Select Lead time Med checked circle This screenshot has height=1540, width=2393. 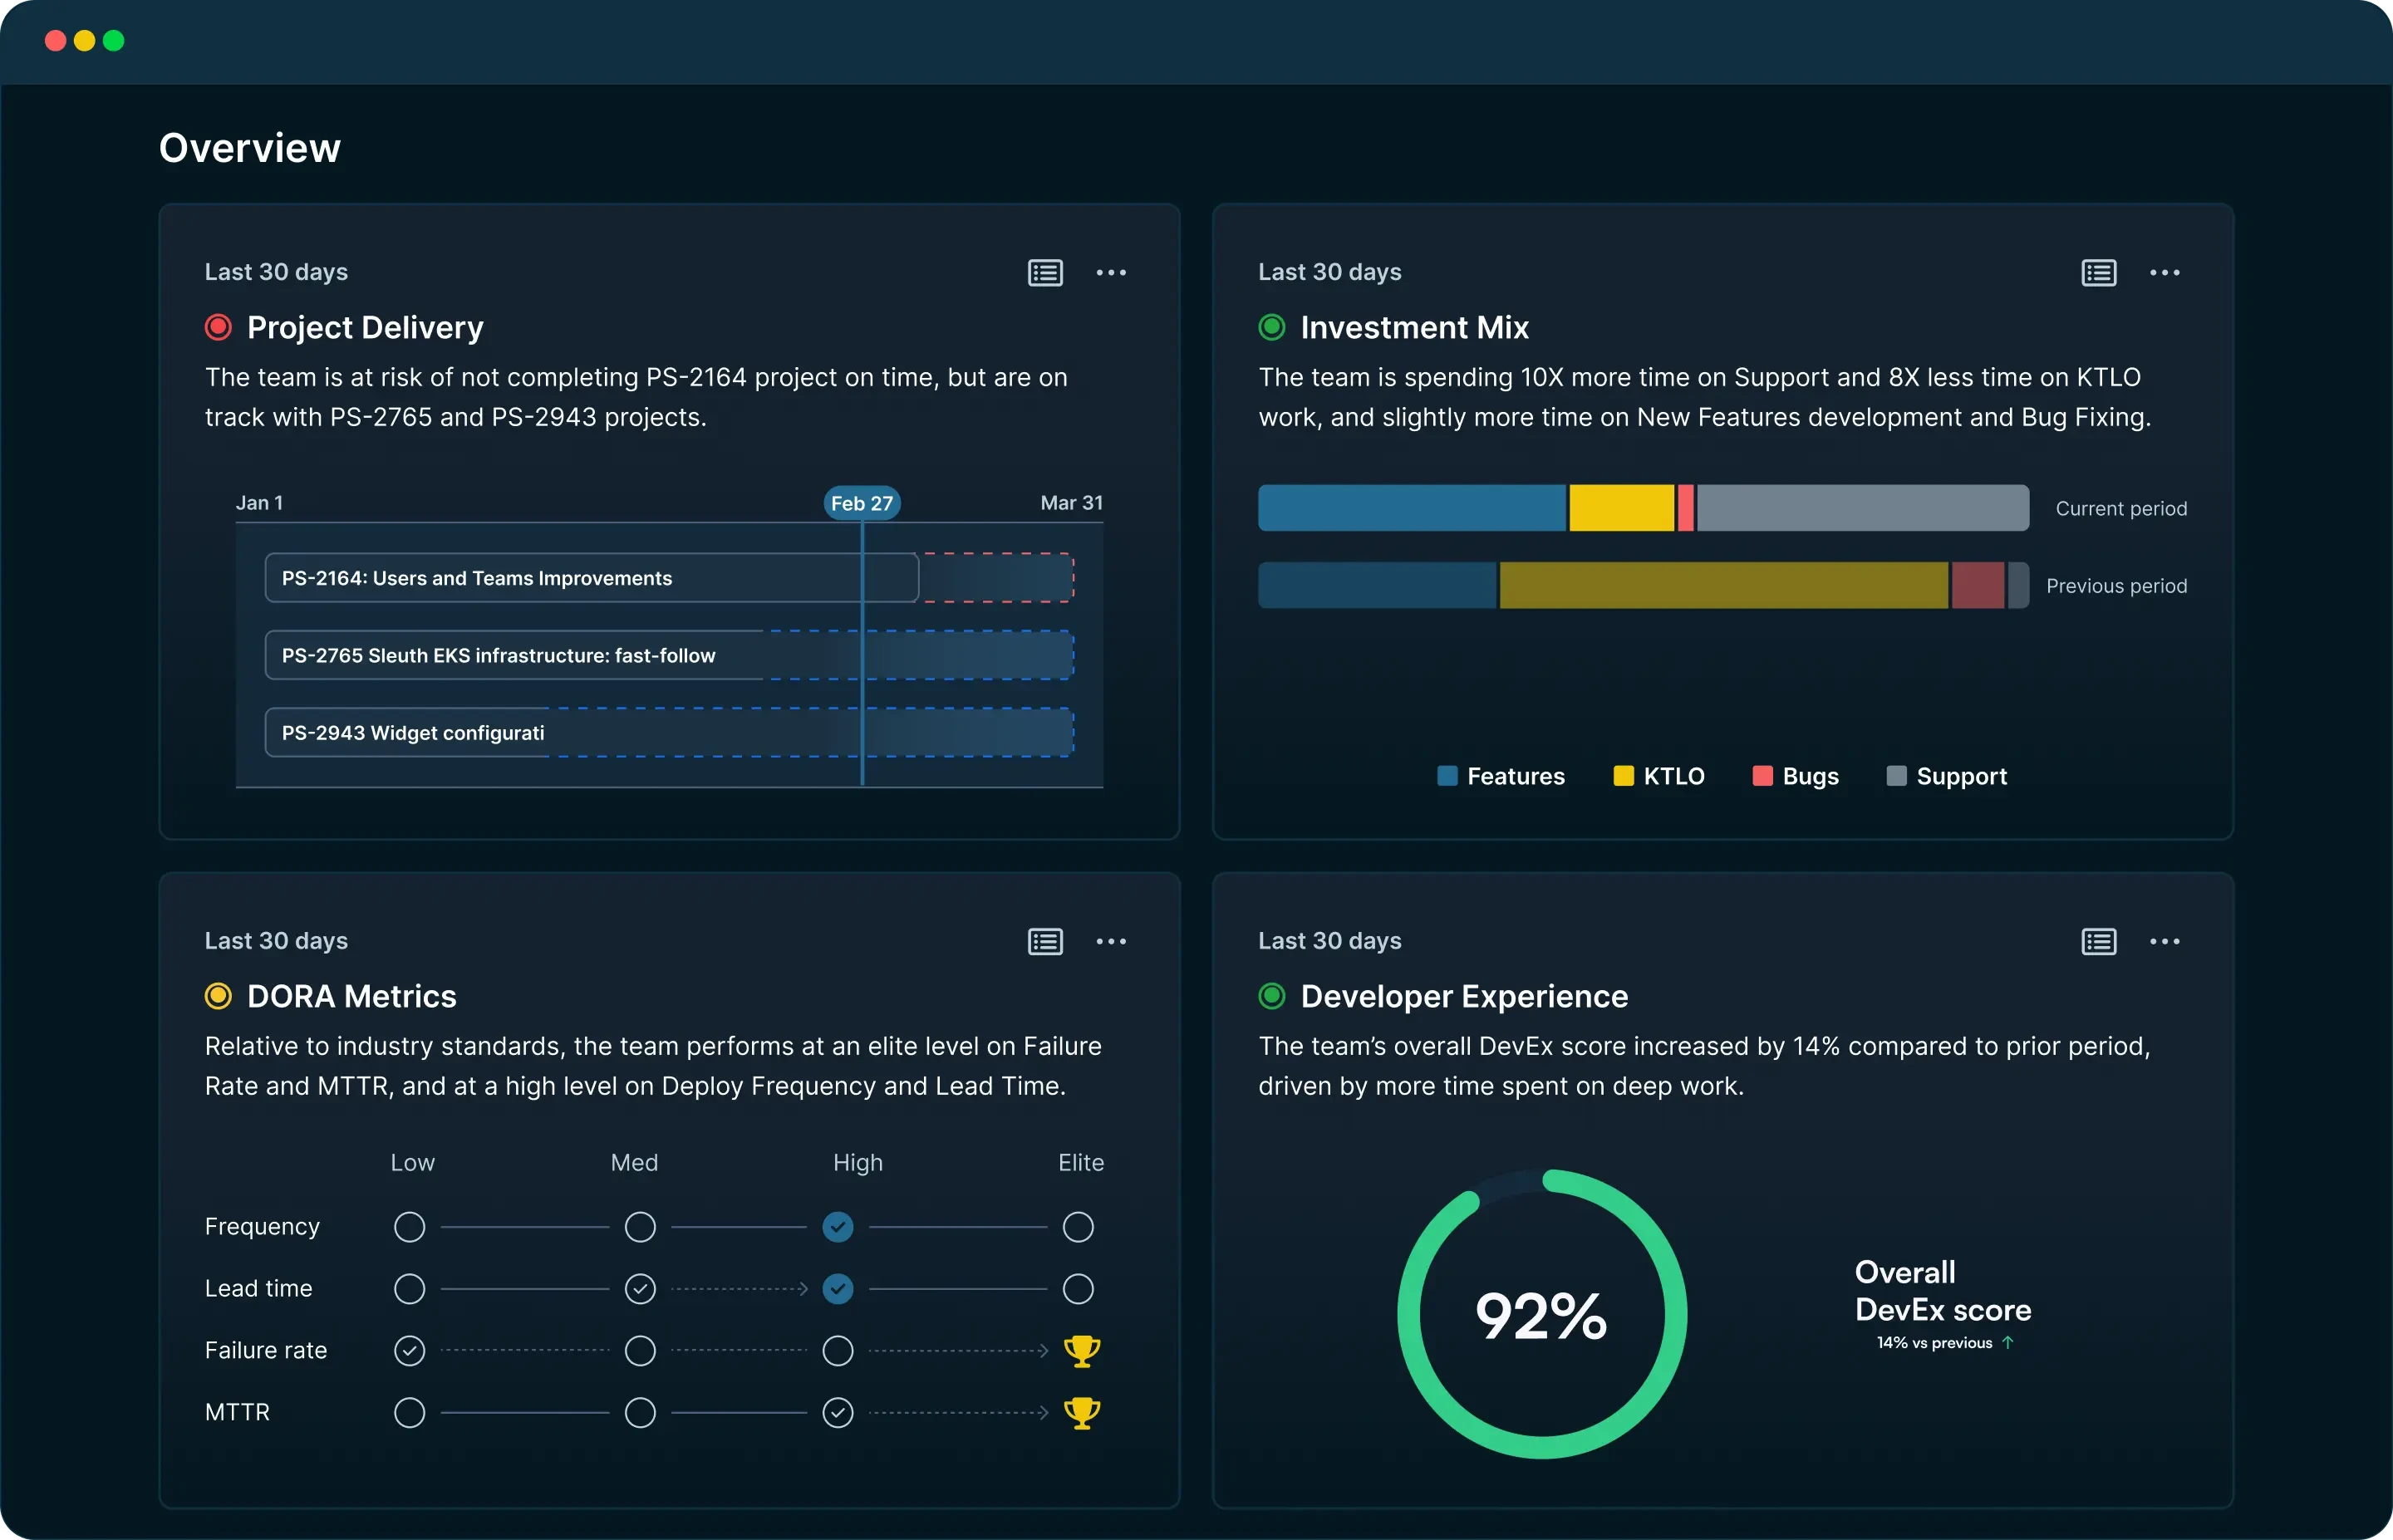coord(640,1288)
